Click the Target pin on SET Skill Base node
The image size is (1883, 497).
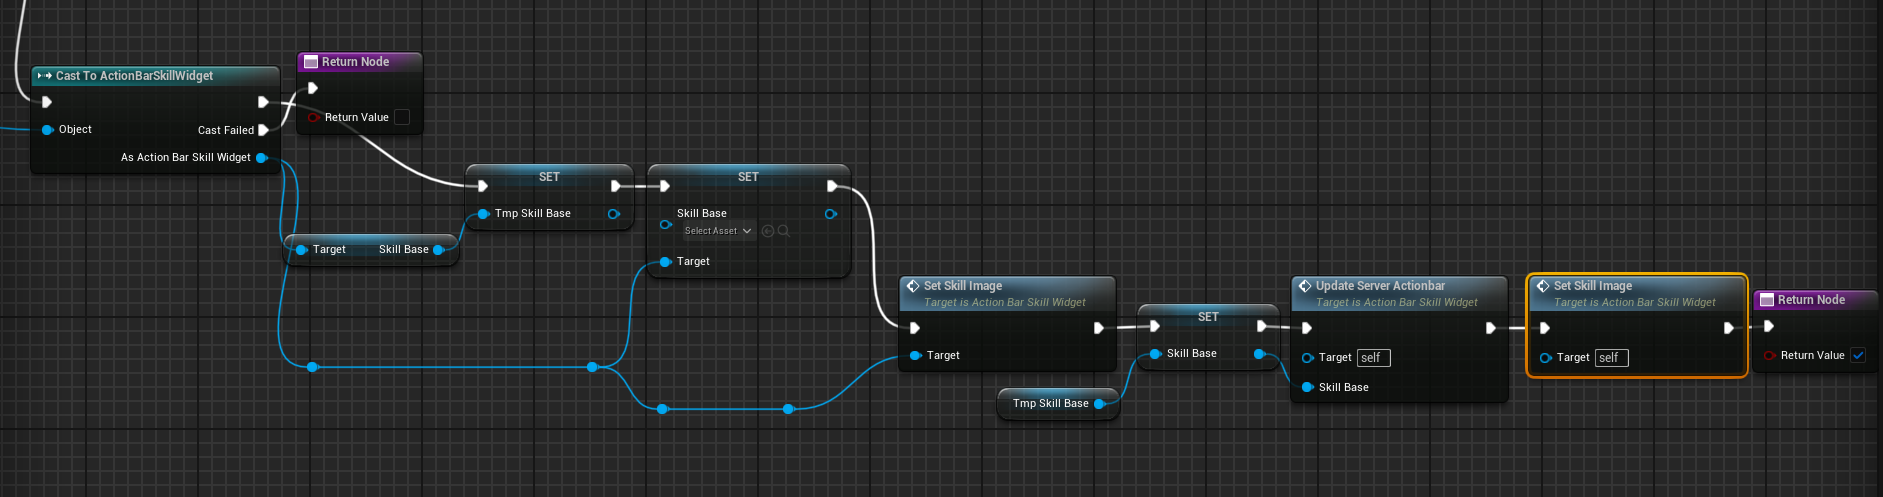(x=665, y=262)
